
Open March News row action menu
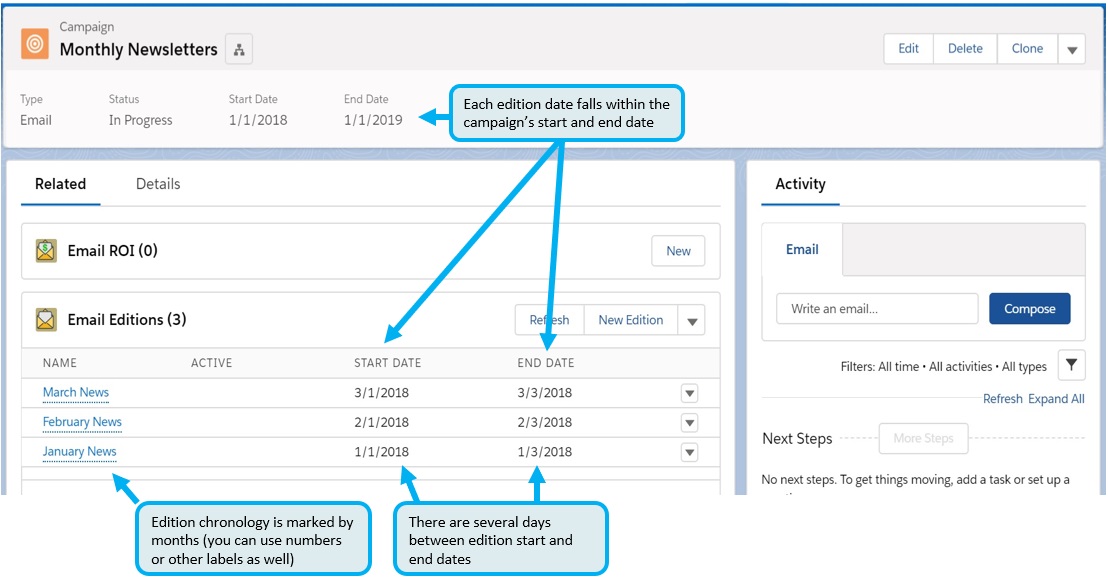point(689,393)
